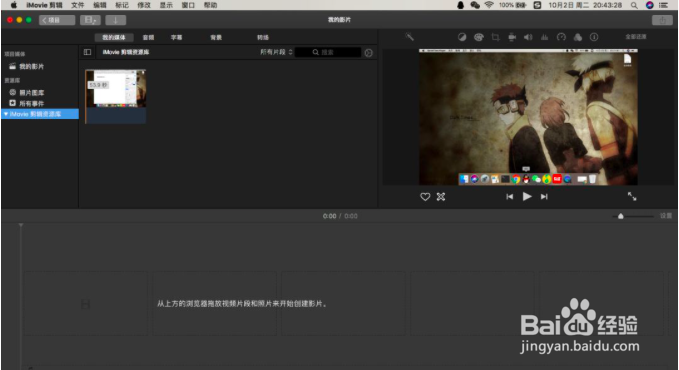Click the QQ penguin menu bar icon
Viewport: 679px width, 370px height.
pyautogui.click(x=460, y=5)
